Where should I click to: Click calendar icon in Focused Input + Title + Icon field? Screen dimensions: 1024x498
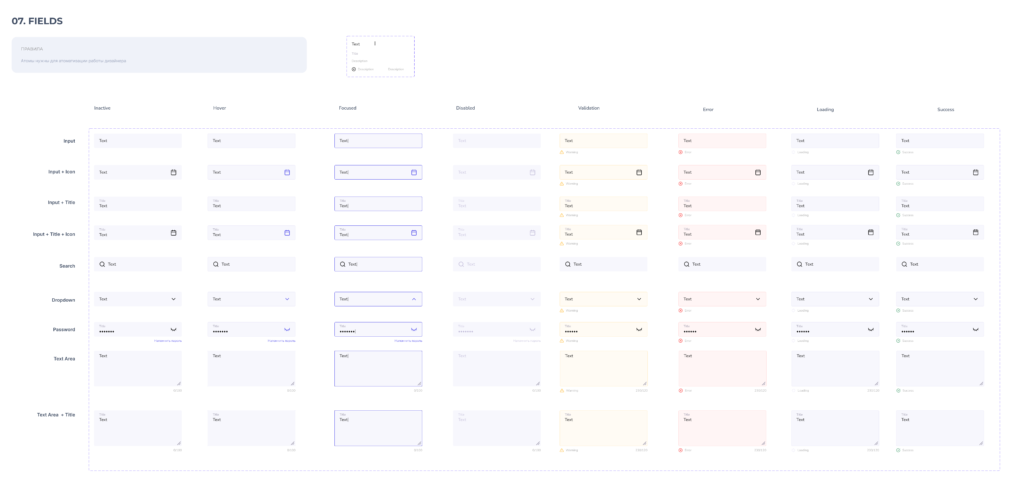414,233
